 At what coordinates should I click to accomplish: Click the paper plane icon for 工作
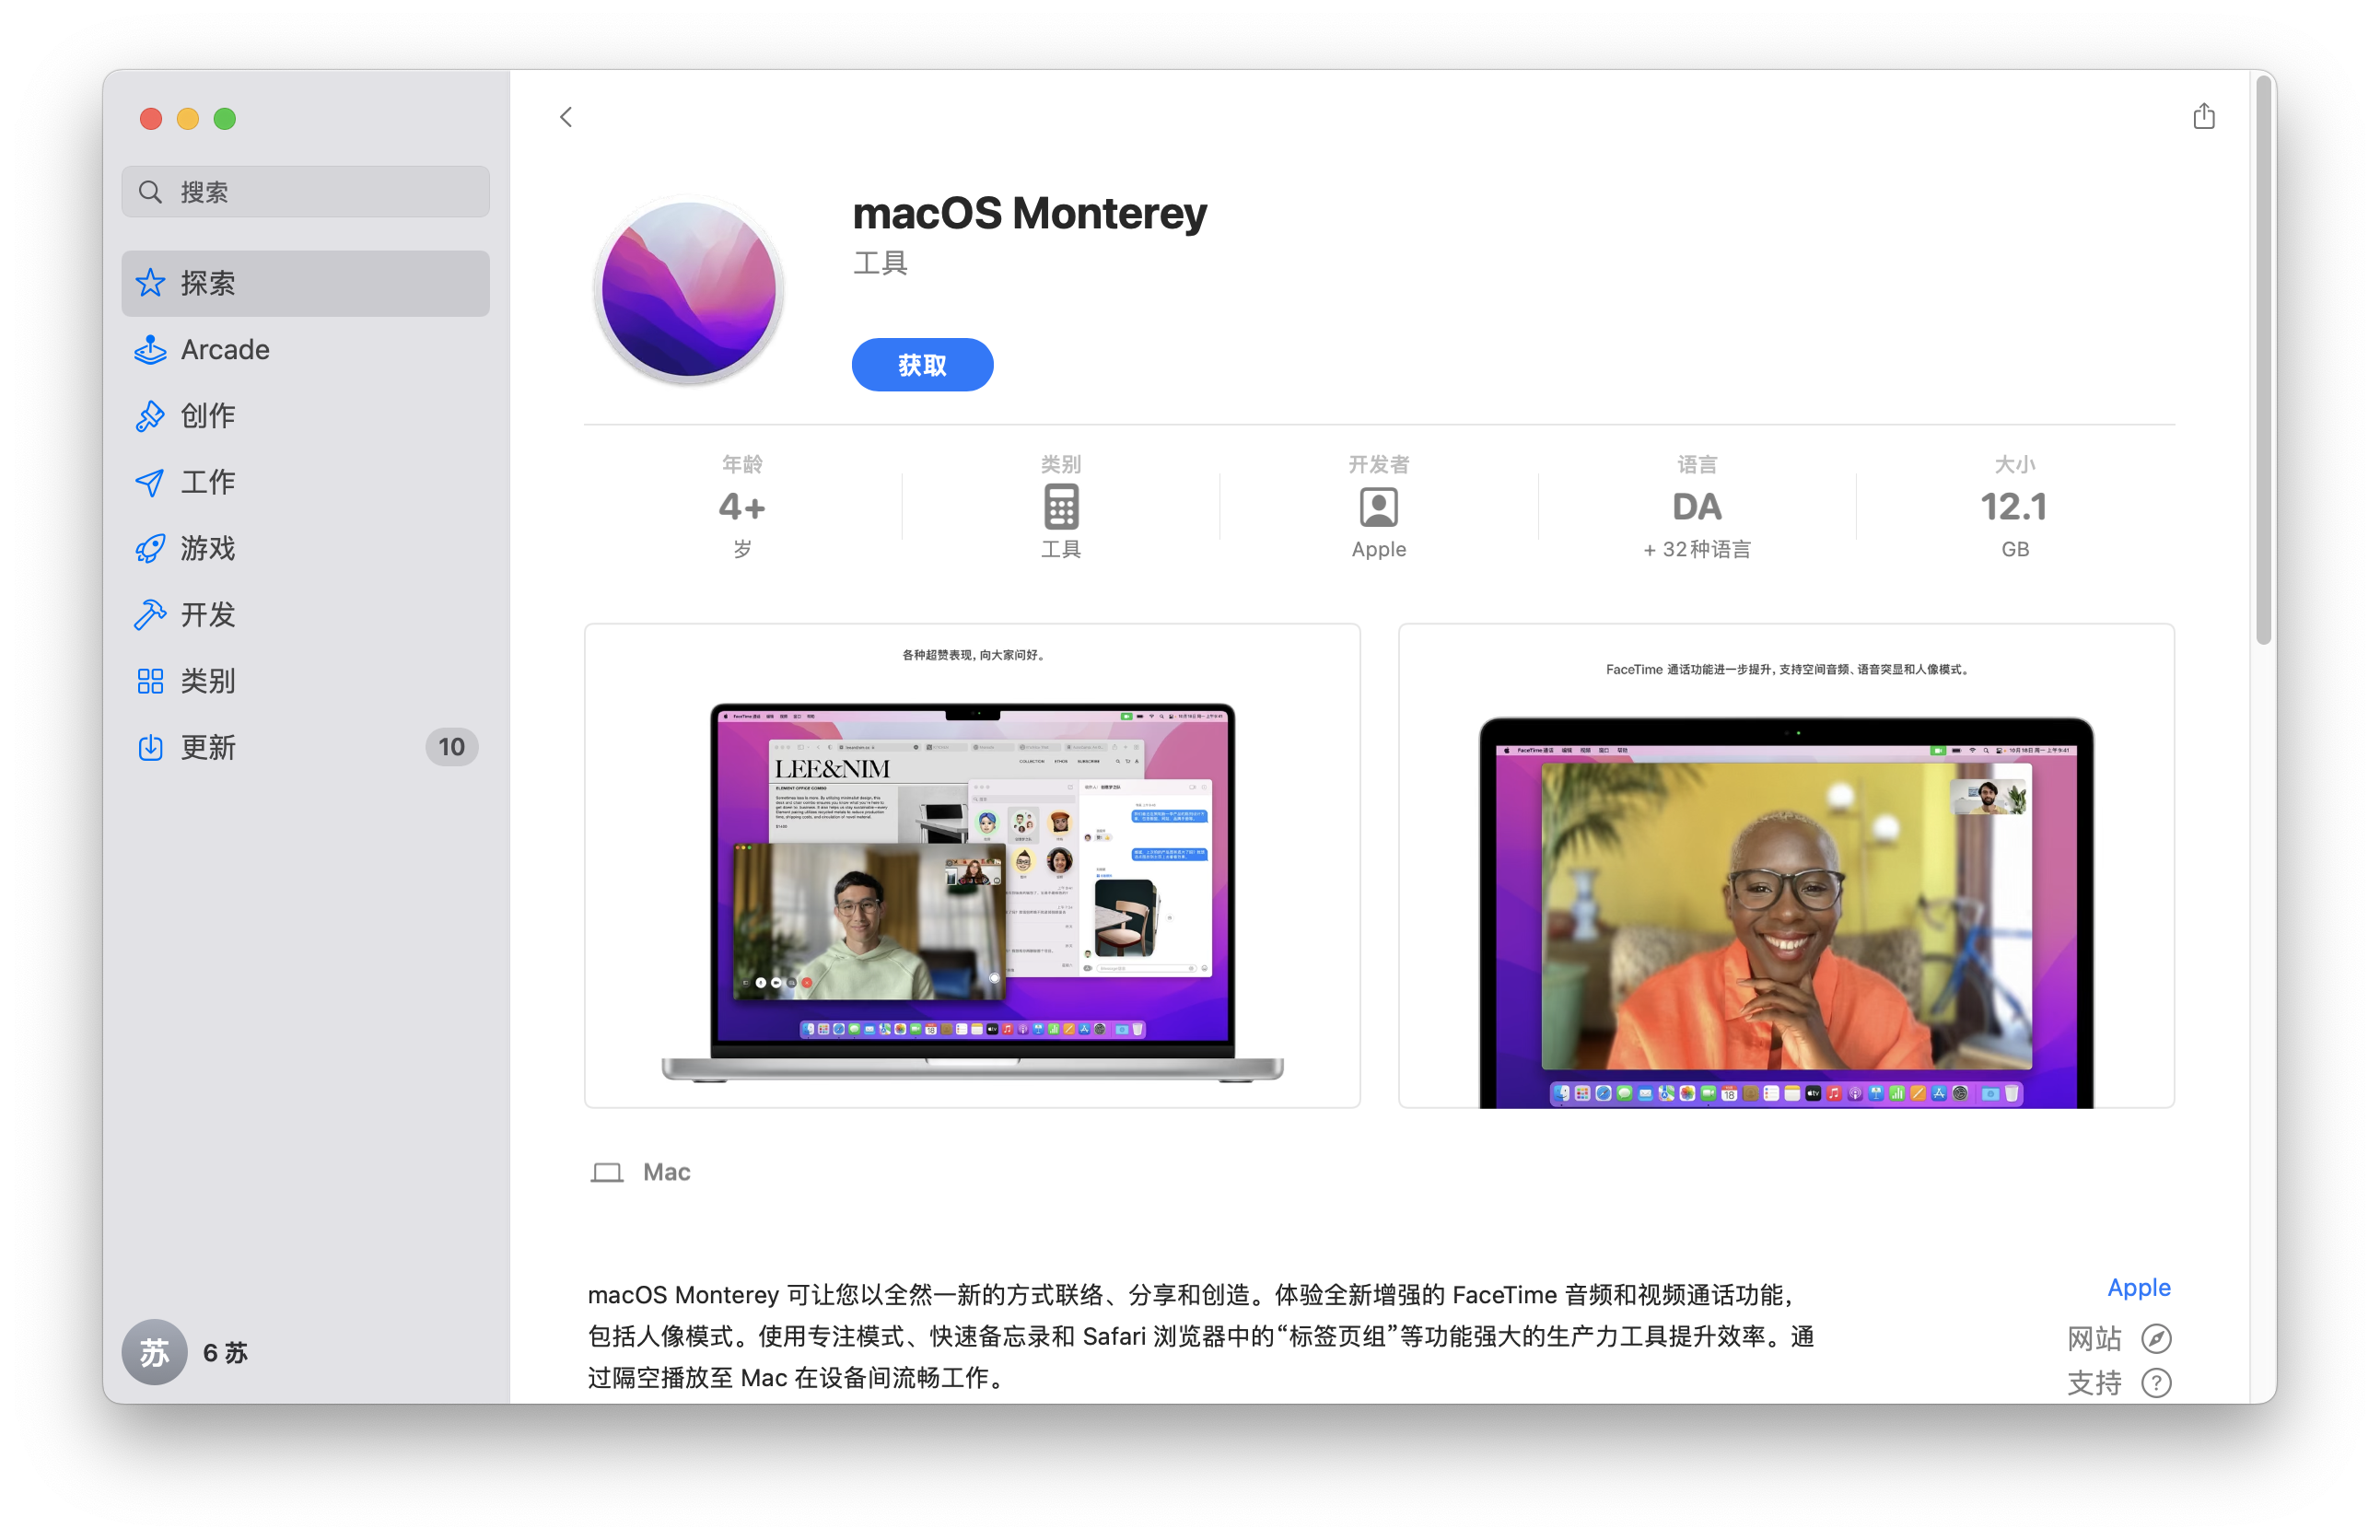(x=150, y=483)
